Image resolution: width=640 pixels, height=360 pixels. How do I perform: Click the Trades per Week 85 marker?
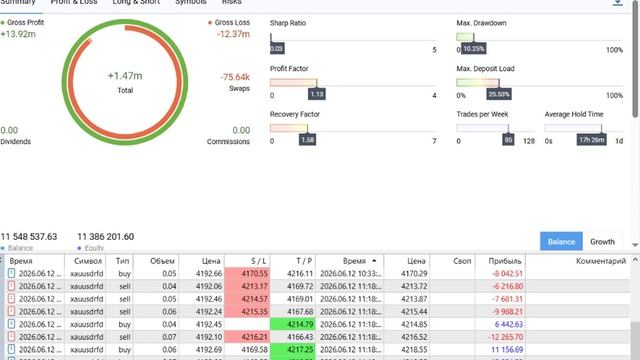point(508,140)
